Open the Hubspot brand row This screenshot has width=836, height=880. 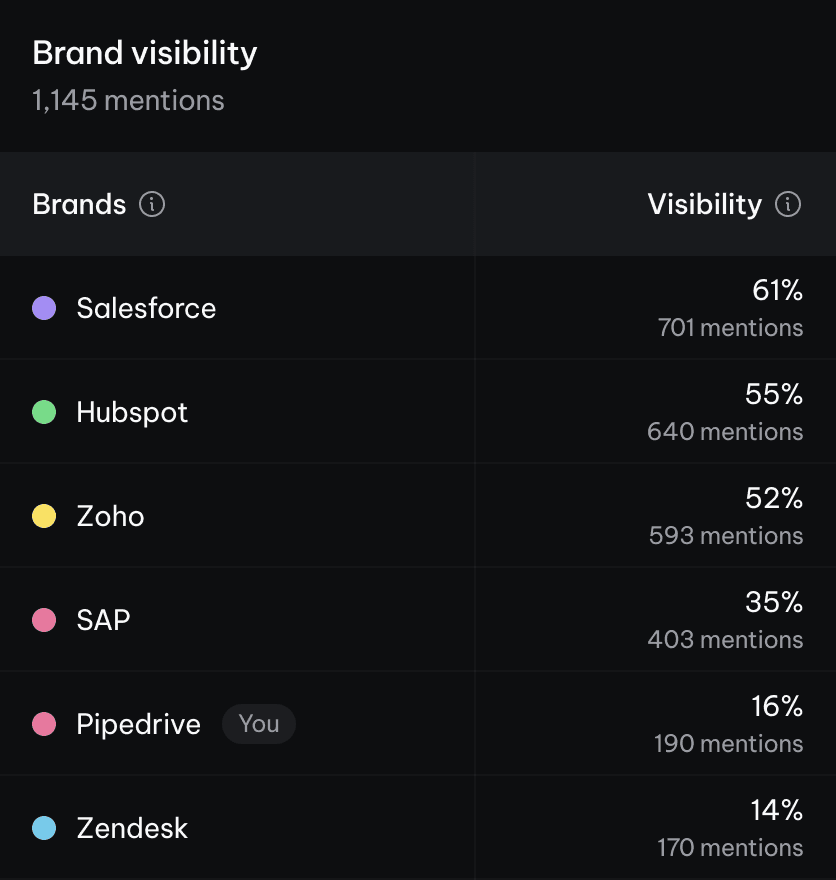tap(132, 412)
